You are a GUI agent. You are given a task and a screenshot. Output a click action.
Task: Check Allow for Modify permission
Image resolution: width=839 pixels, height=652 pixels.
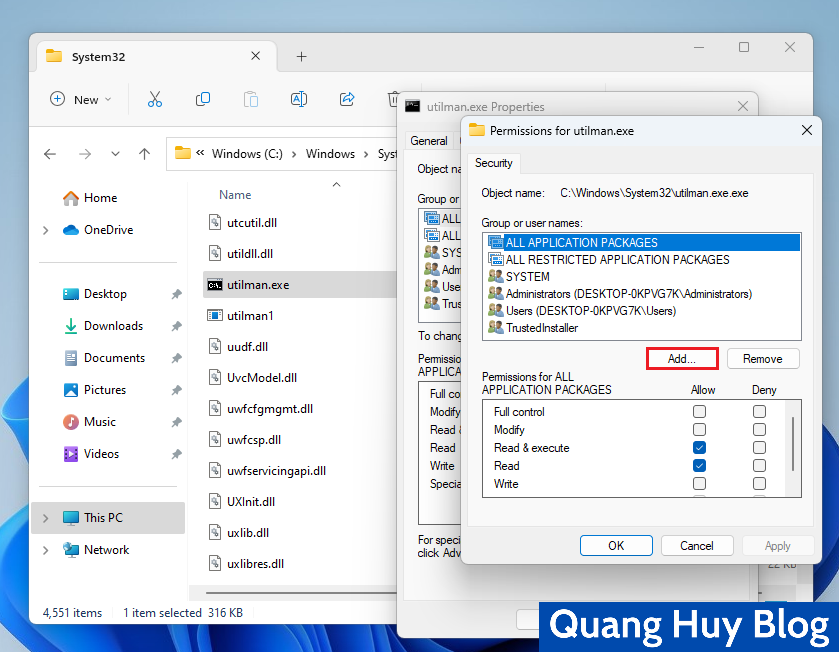699,429
